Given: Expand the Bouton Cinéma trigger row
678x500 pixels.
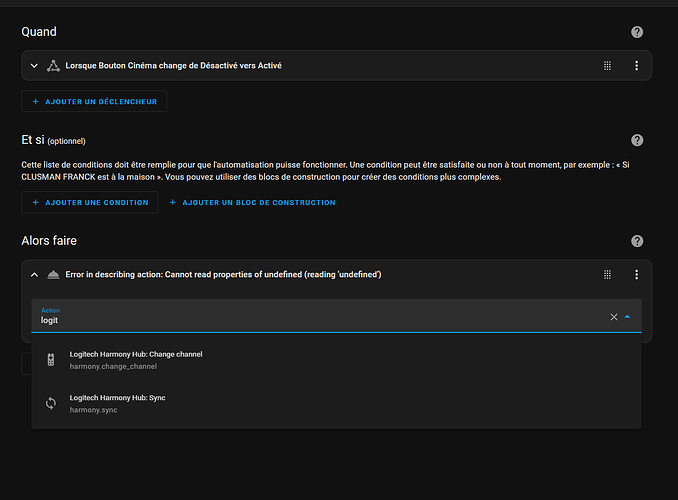Looking at the screenshot, I should pos(34,66).
